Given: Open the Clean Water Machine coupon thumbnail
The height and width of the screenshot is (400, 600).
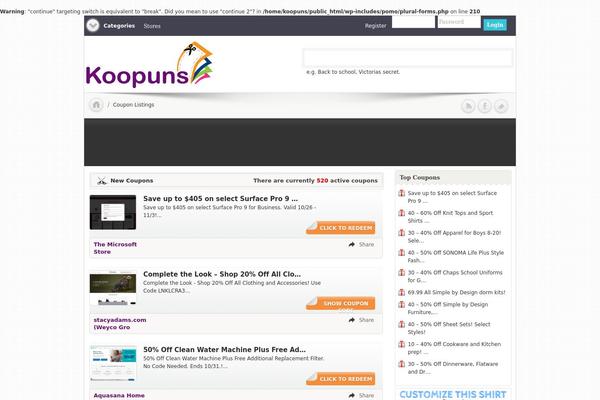Looking at the screenshot, I should 113,363.
